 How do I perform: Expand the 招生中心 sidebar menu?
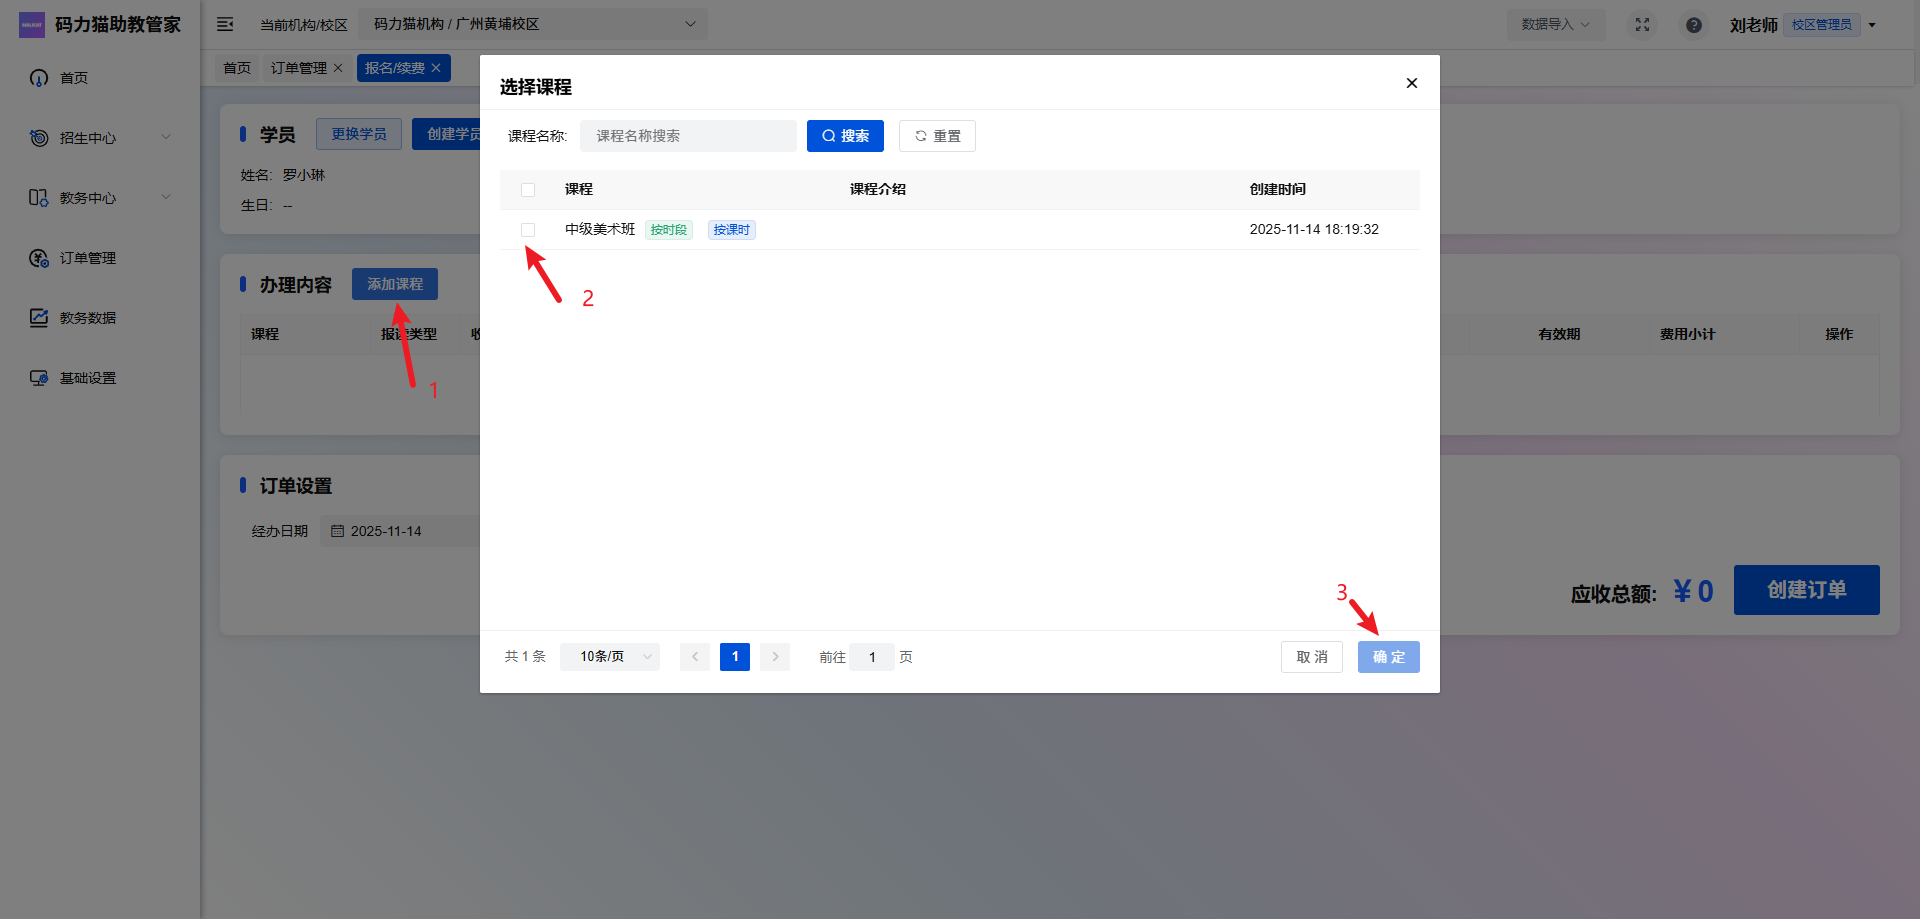pos(100,138)
